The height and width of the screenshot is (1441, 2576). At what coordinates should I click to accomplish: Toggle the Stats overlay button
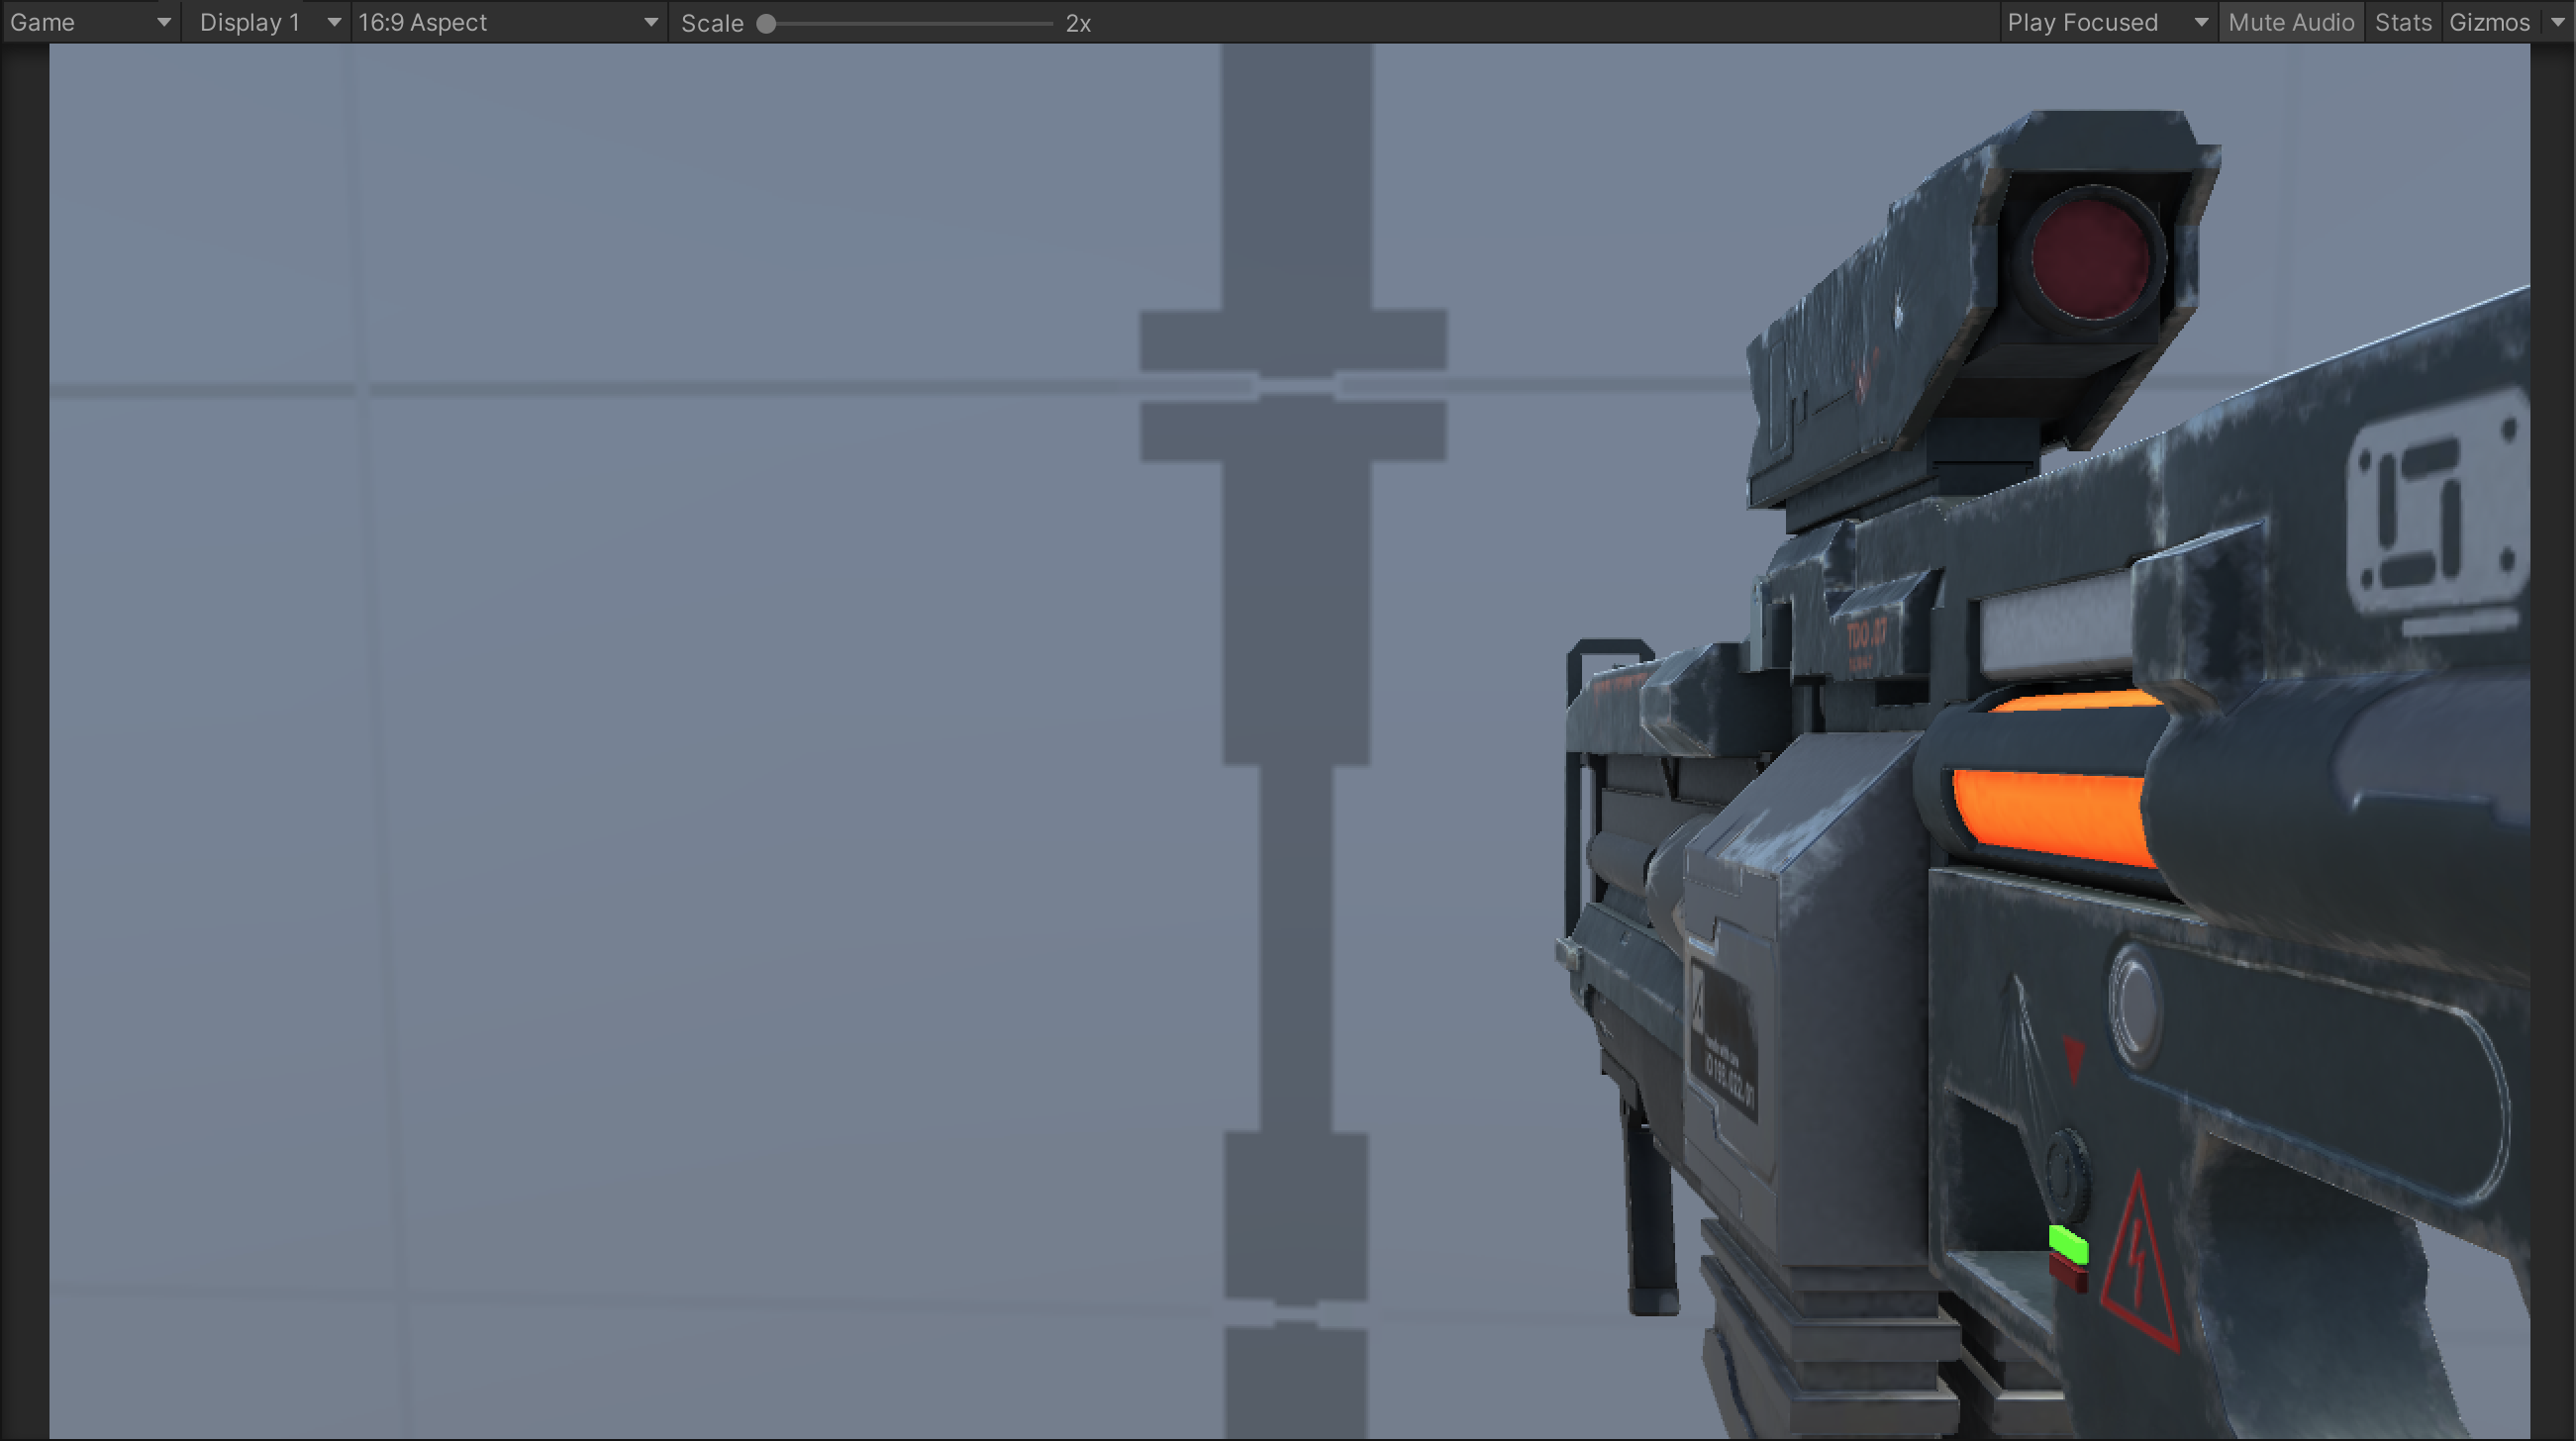tap(2402, 22)
